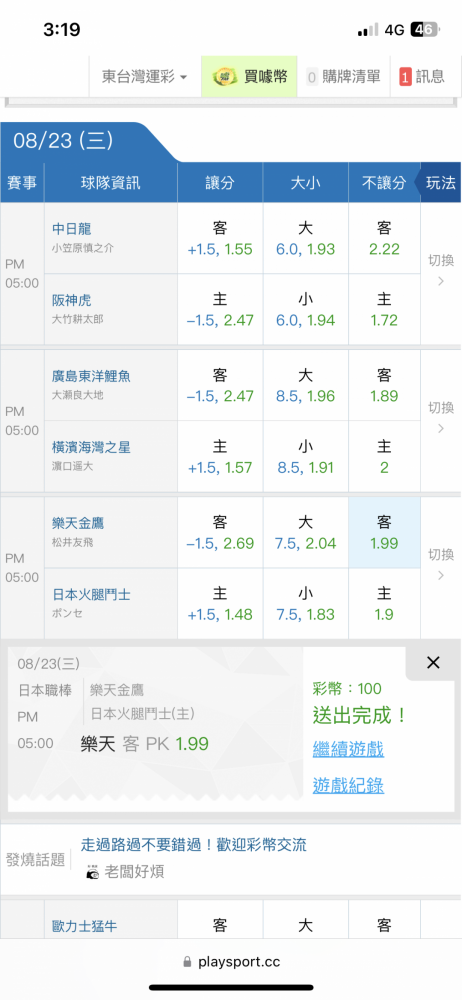Screen dimensions: 462x1000
Task: Select 大 8.5, 1.96 over pick for 廣島
Action: click(306, 386)
